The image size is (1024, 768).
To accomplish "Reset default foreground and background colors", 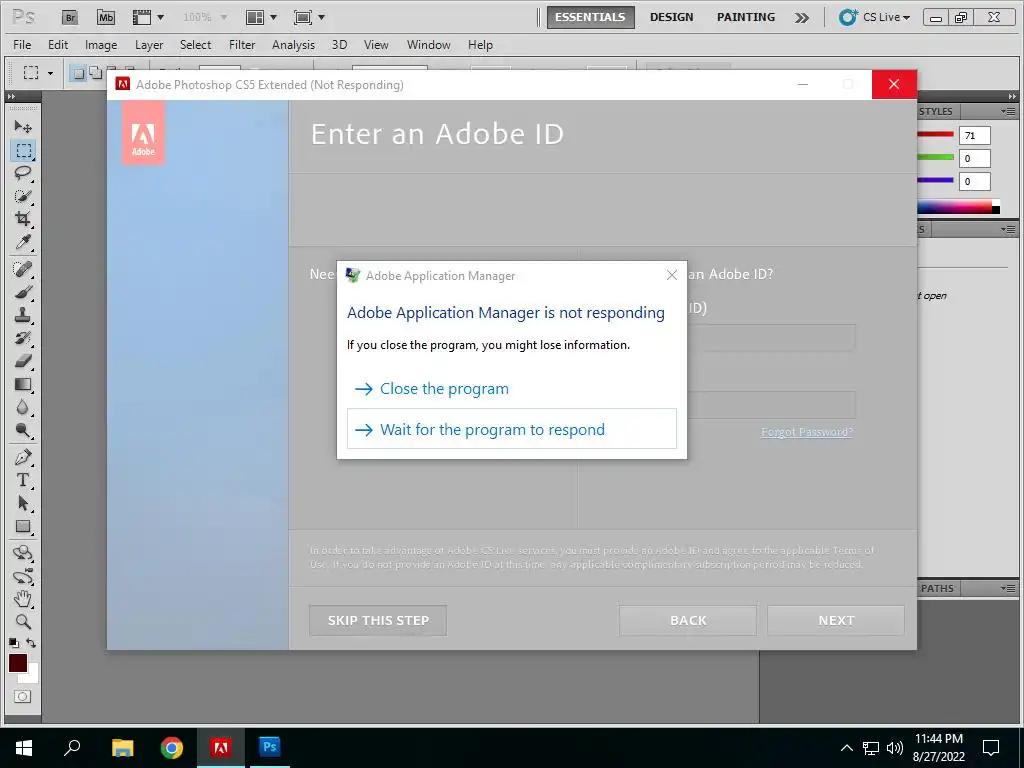I will (14, 643).
